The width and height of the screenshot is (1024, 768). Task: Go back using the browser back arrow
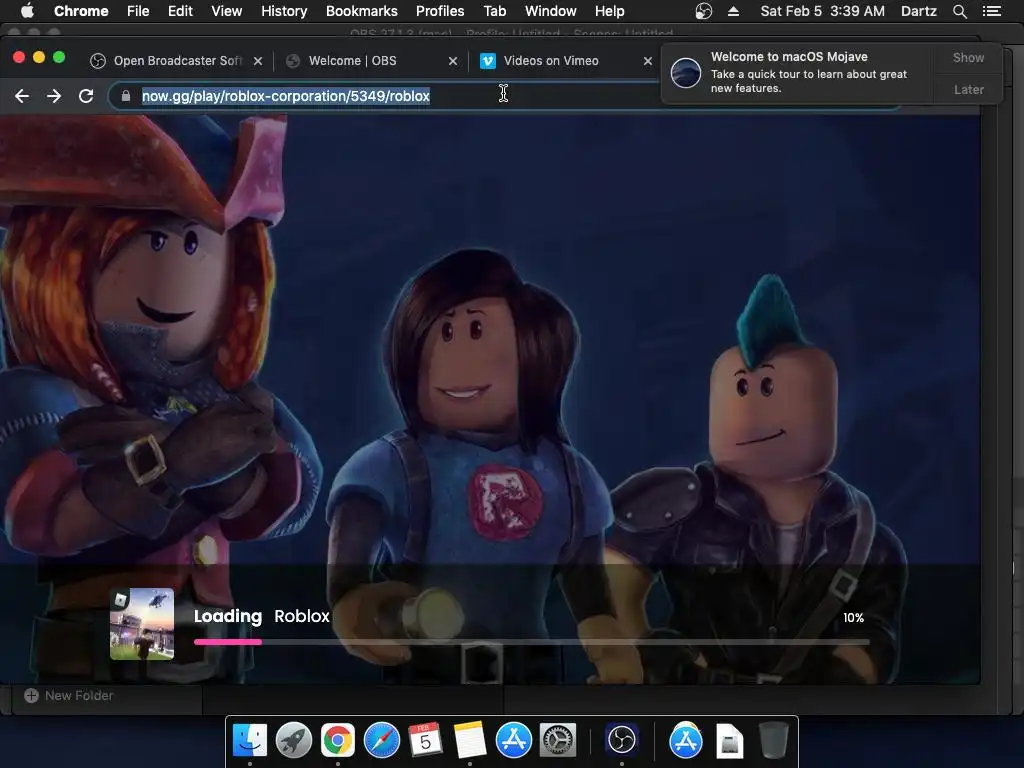[x=22, y=96]
